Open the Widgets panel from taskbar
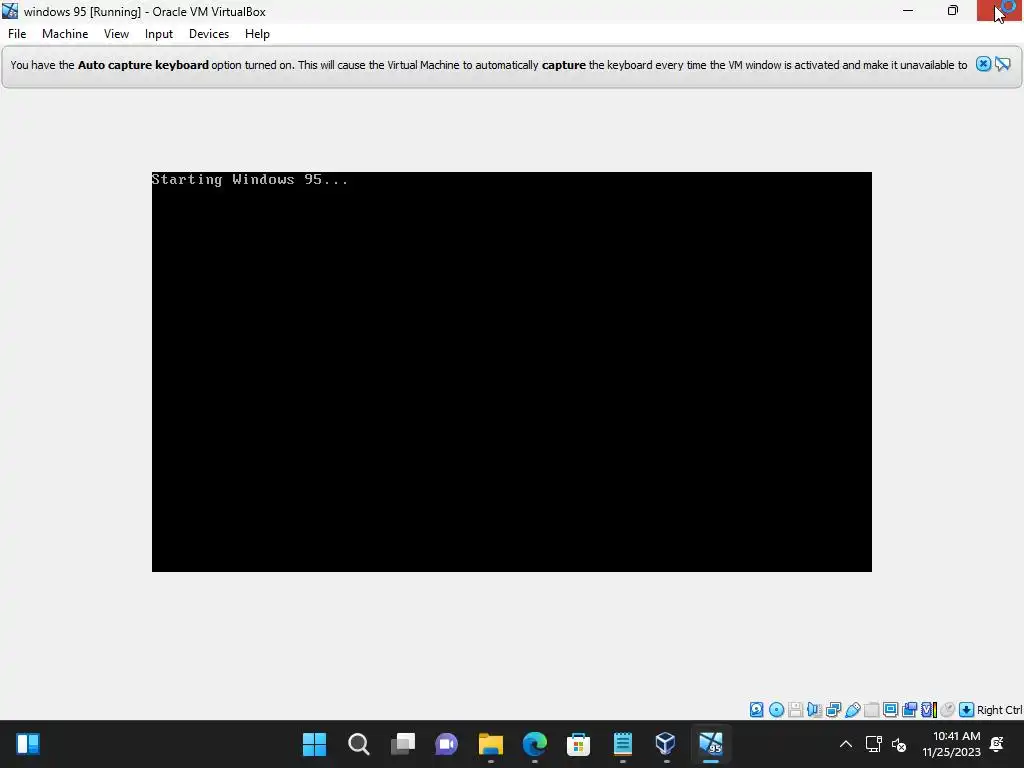The image size is (1024, 768). (x=28, y=744)
